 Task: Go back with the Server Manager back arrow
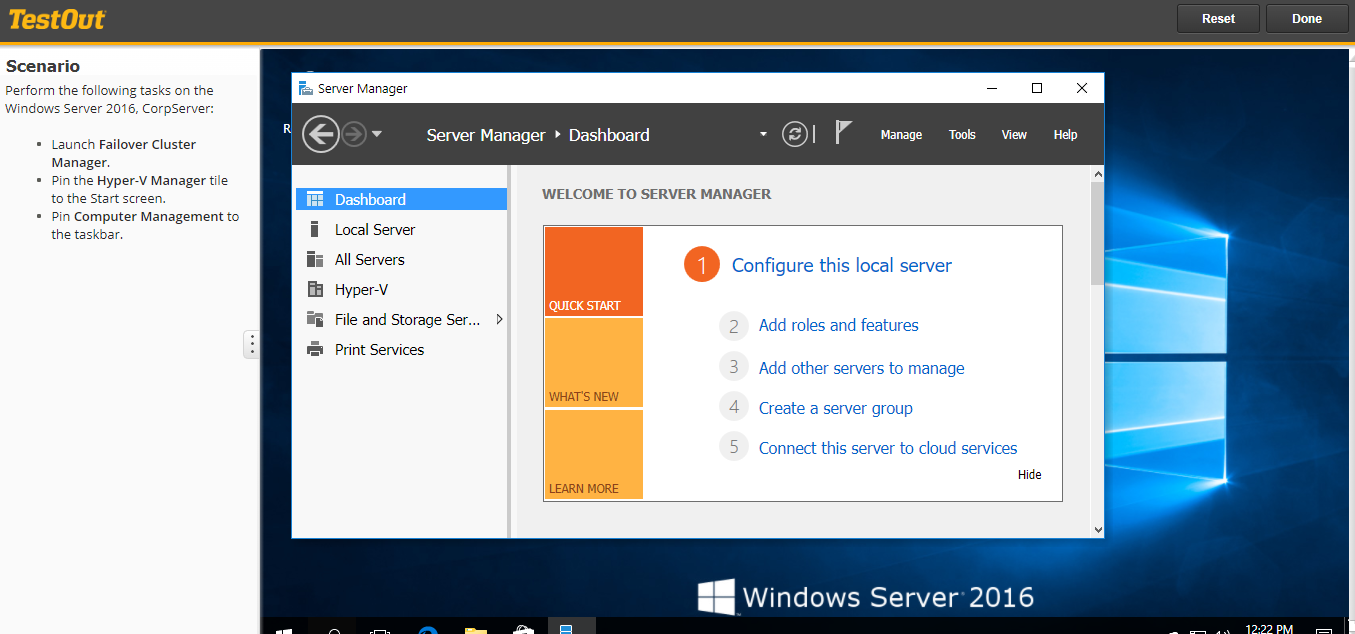coord(320,134)
